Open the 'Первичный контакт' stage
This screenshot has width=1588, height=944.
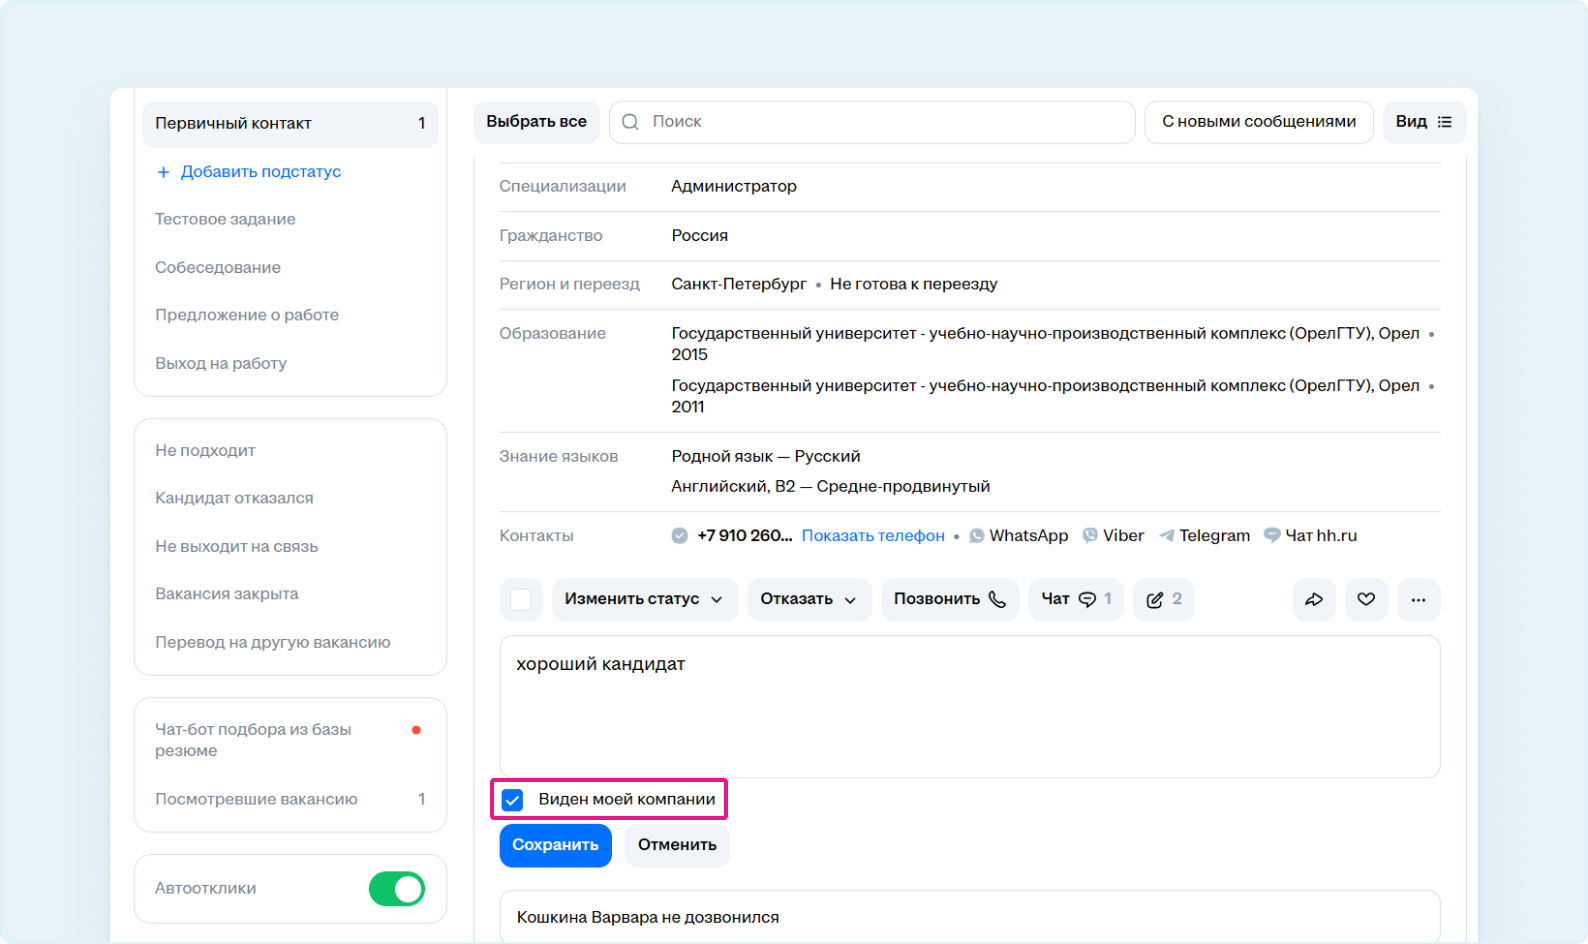[290, 124]
